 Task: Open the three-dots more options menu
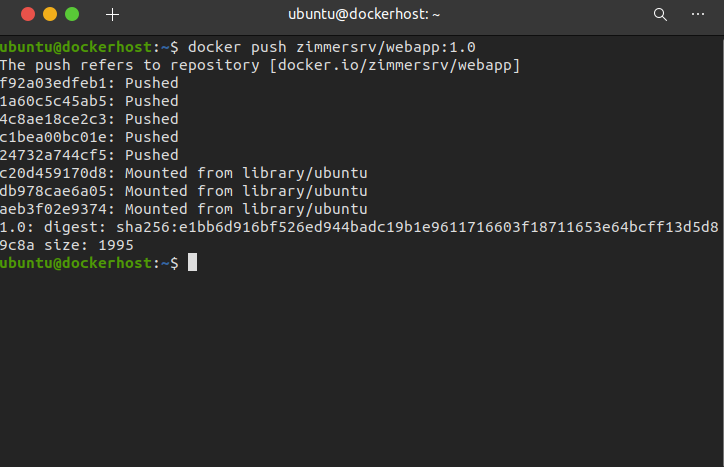tap(698, 14)
